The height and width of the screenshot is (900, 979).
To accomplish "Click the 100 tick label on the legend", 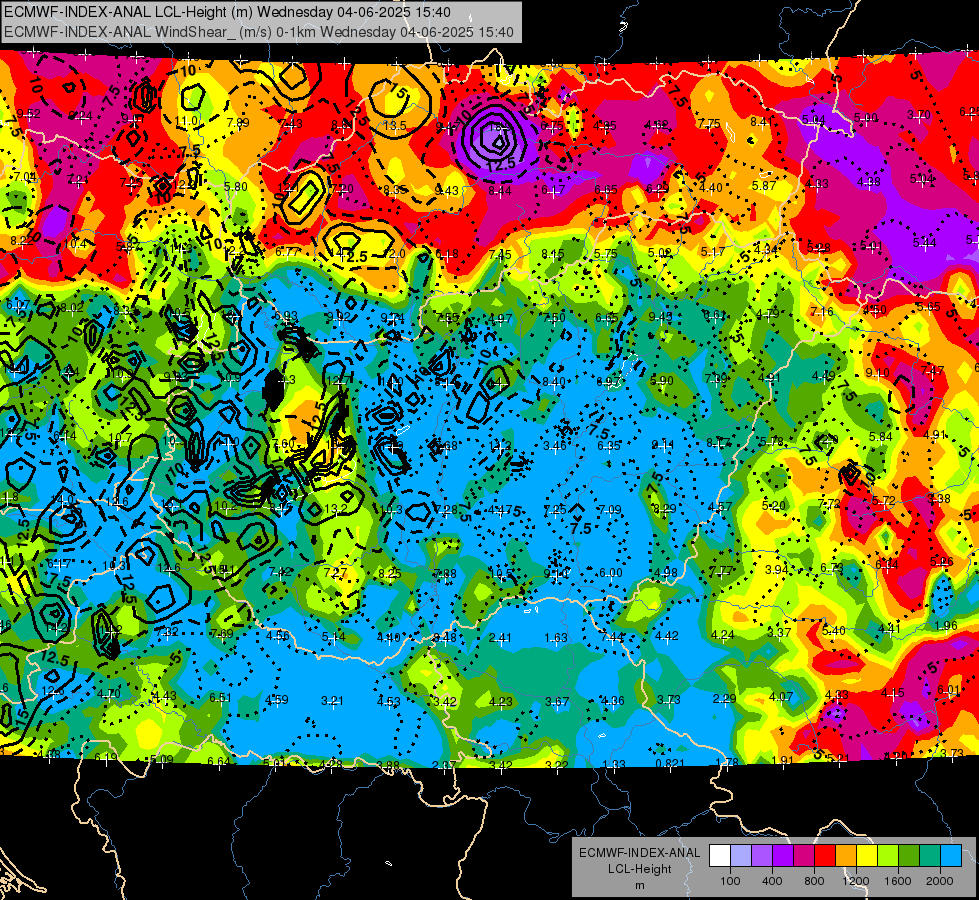I will pos(730,881).
